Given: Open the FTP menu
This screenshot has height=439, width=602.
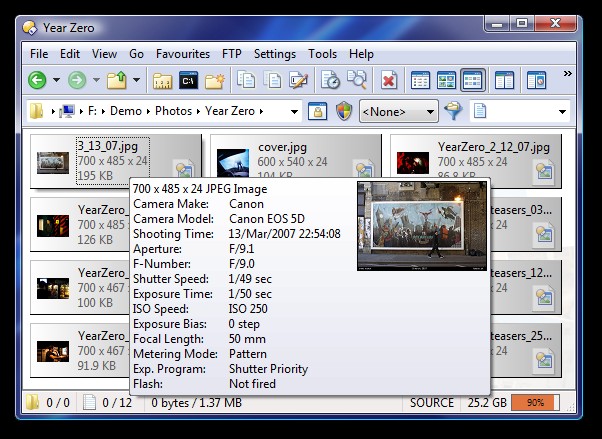Looking at the screenshot, I should coord(232,54).
